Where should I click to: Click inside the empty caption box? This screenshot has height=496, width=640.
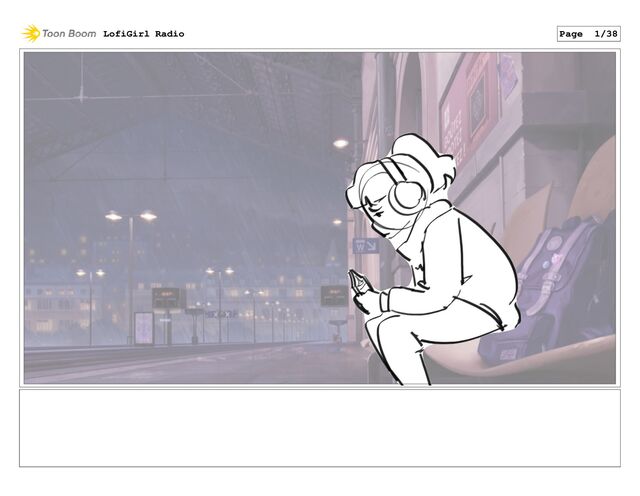pyautogui.click(x=320, y=428)
